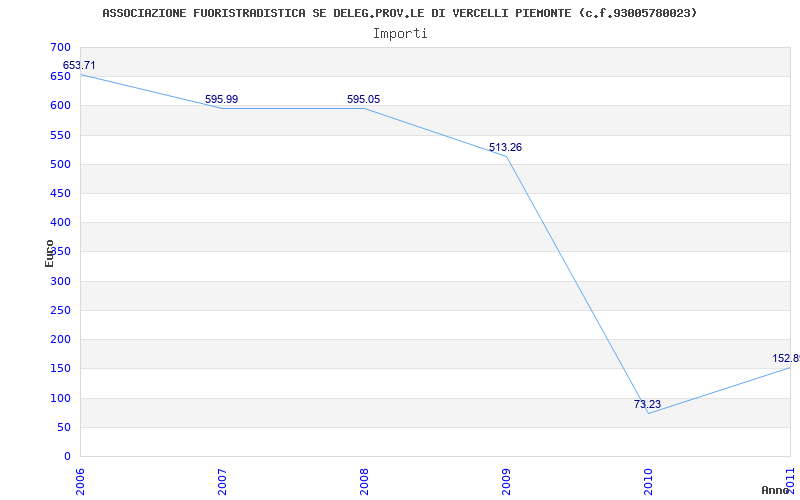Click the 'Importi' subtitle
The width and height of the screenshot is (800, 500).
click(x=400, y=34)
